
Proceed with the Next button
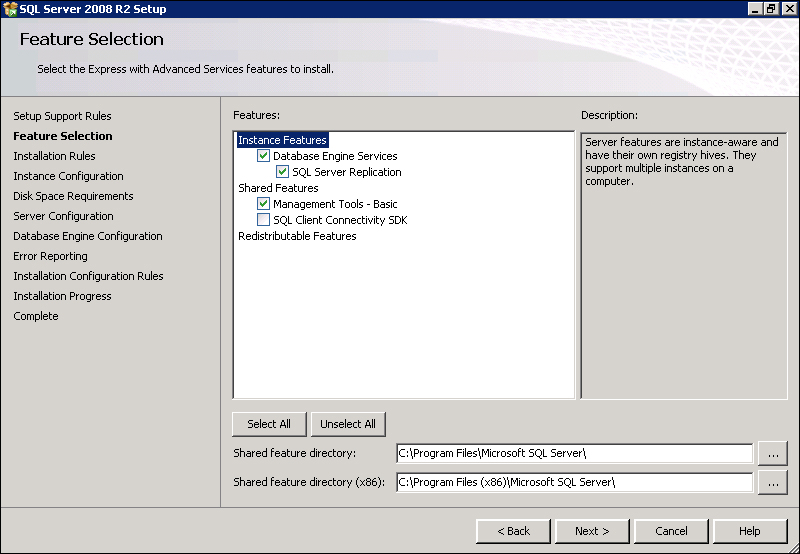[x=592, y=531]
